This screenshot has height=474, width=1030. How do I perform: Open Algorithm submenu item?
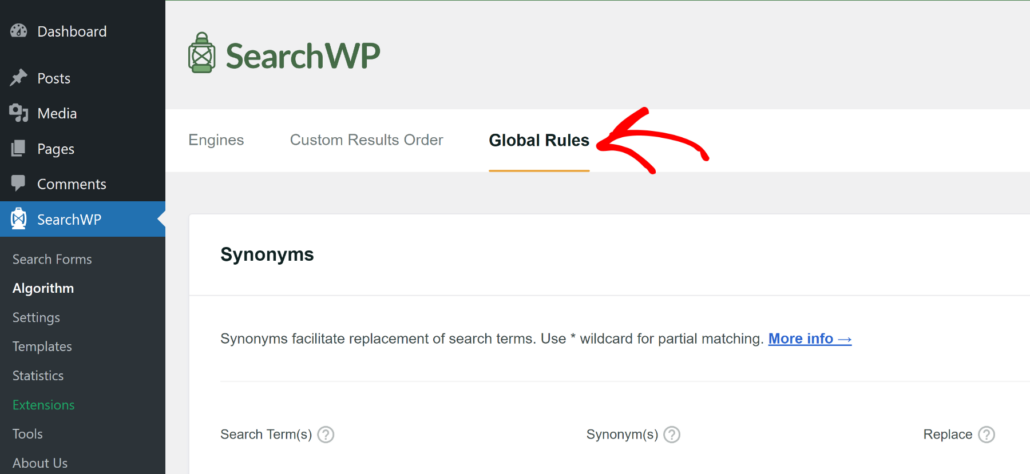pos(43,288)
